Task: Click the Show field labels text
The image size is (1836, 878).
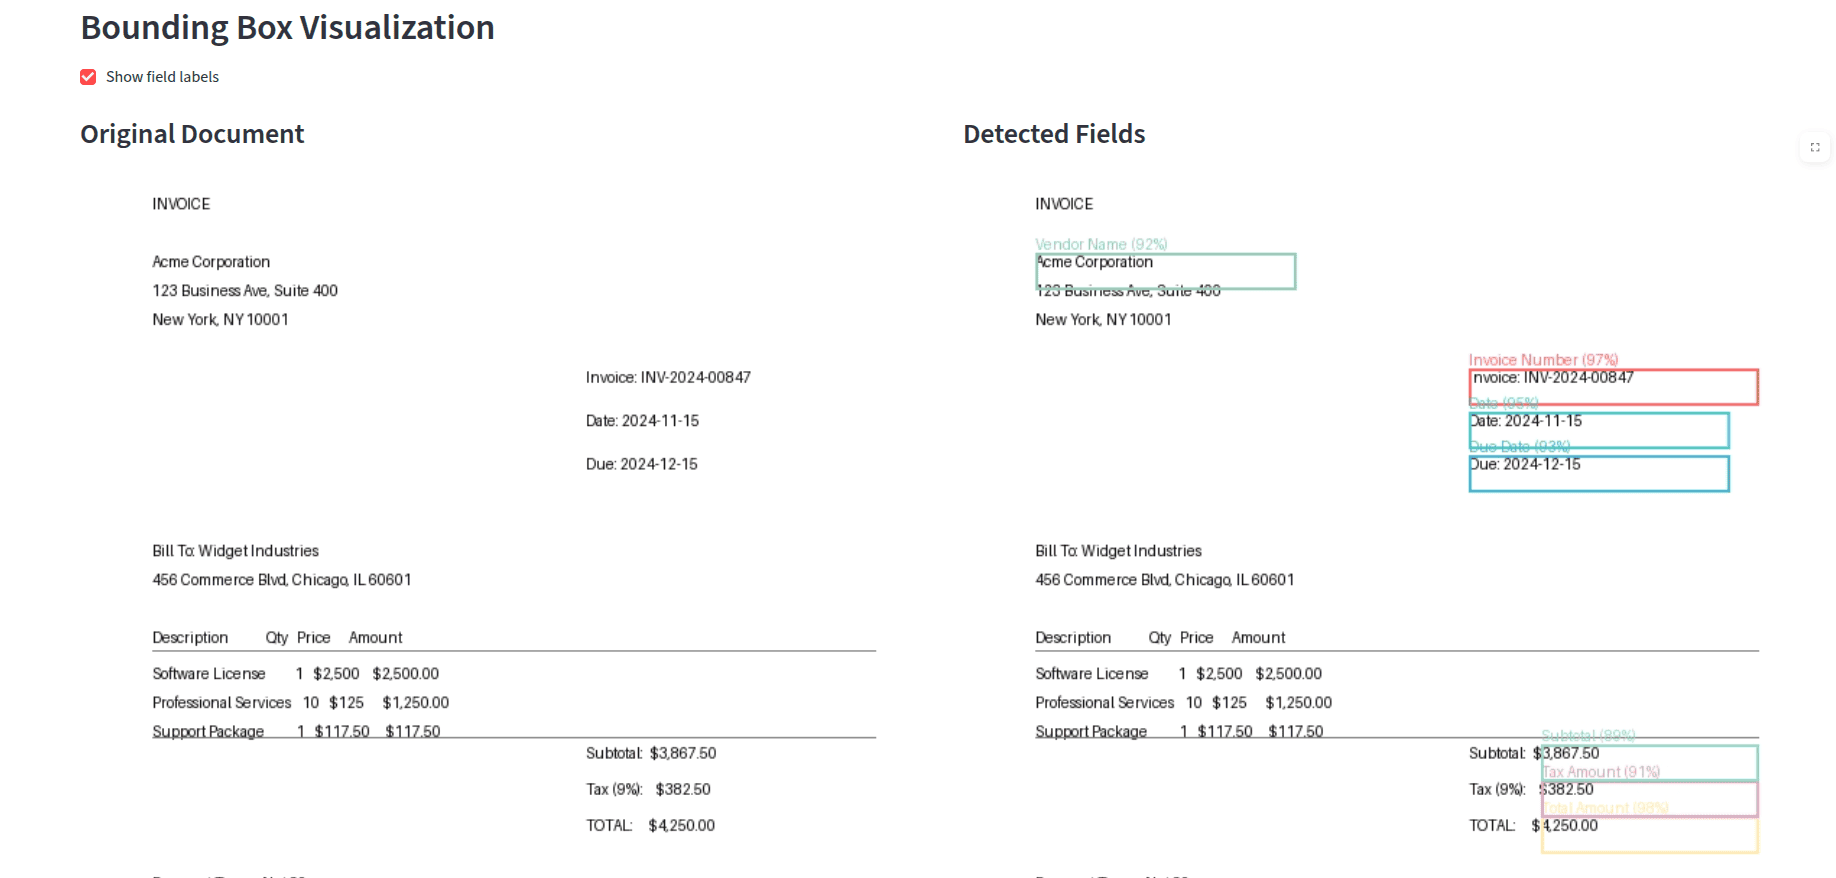Action: (x=162, y=77)
